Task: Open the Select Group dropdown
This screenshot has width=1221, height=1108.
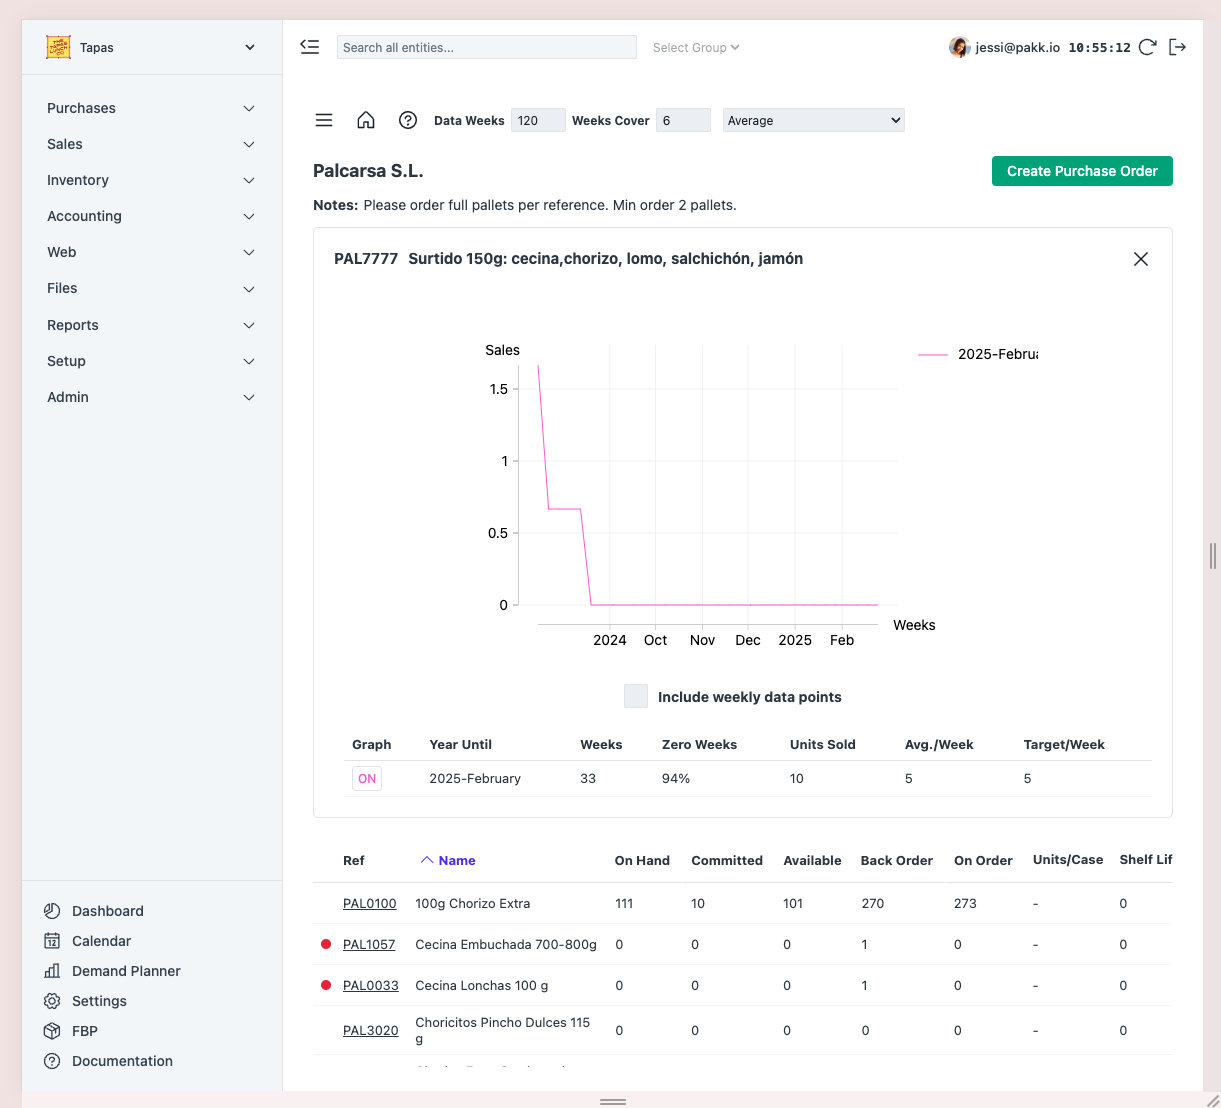Action: pyautogui.click(x=696, y=47)
